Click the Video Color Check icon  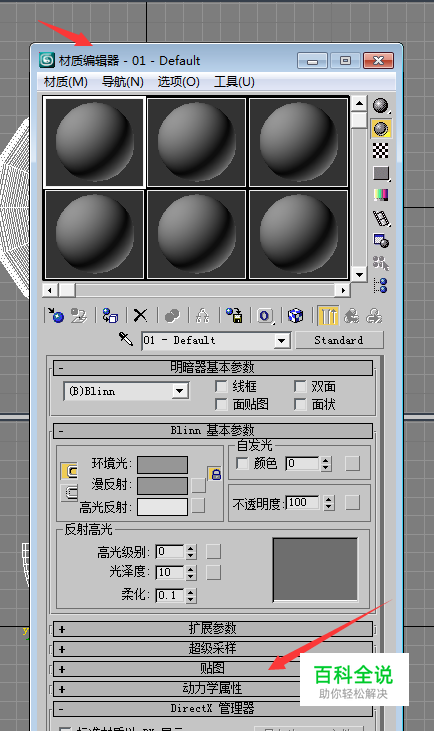[x=381, y=195]
